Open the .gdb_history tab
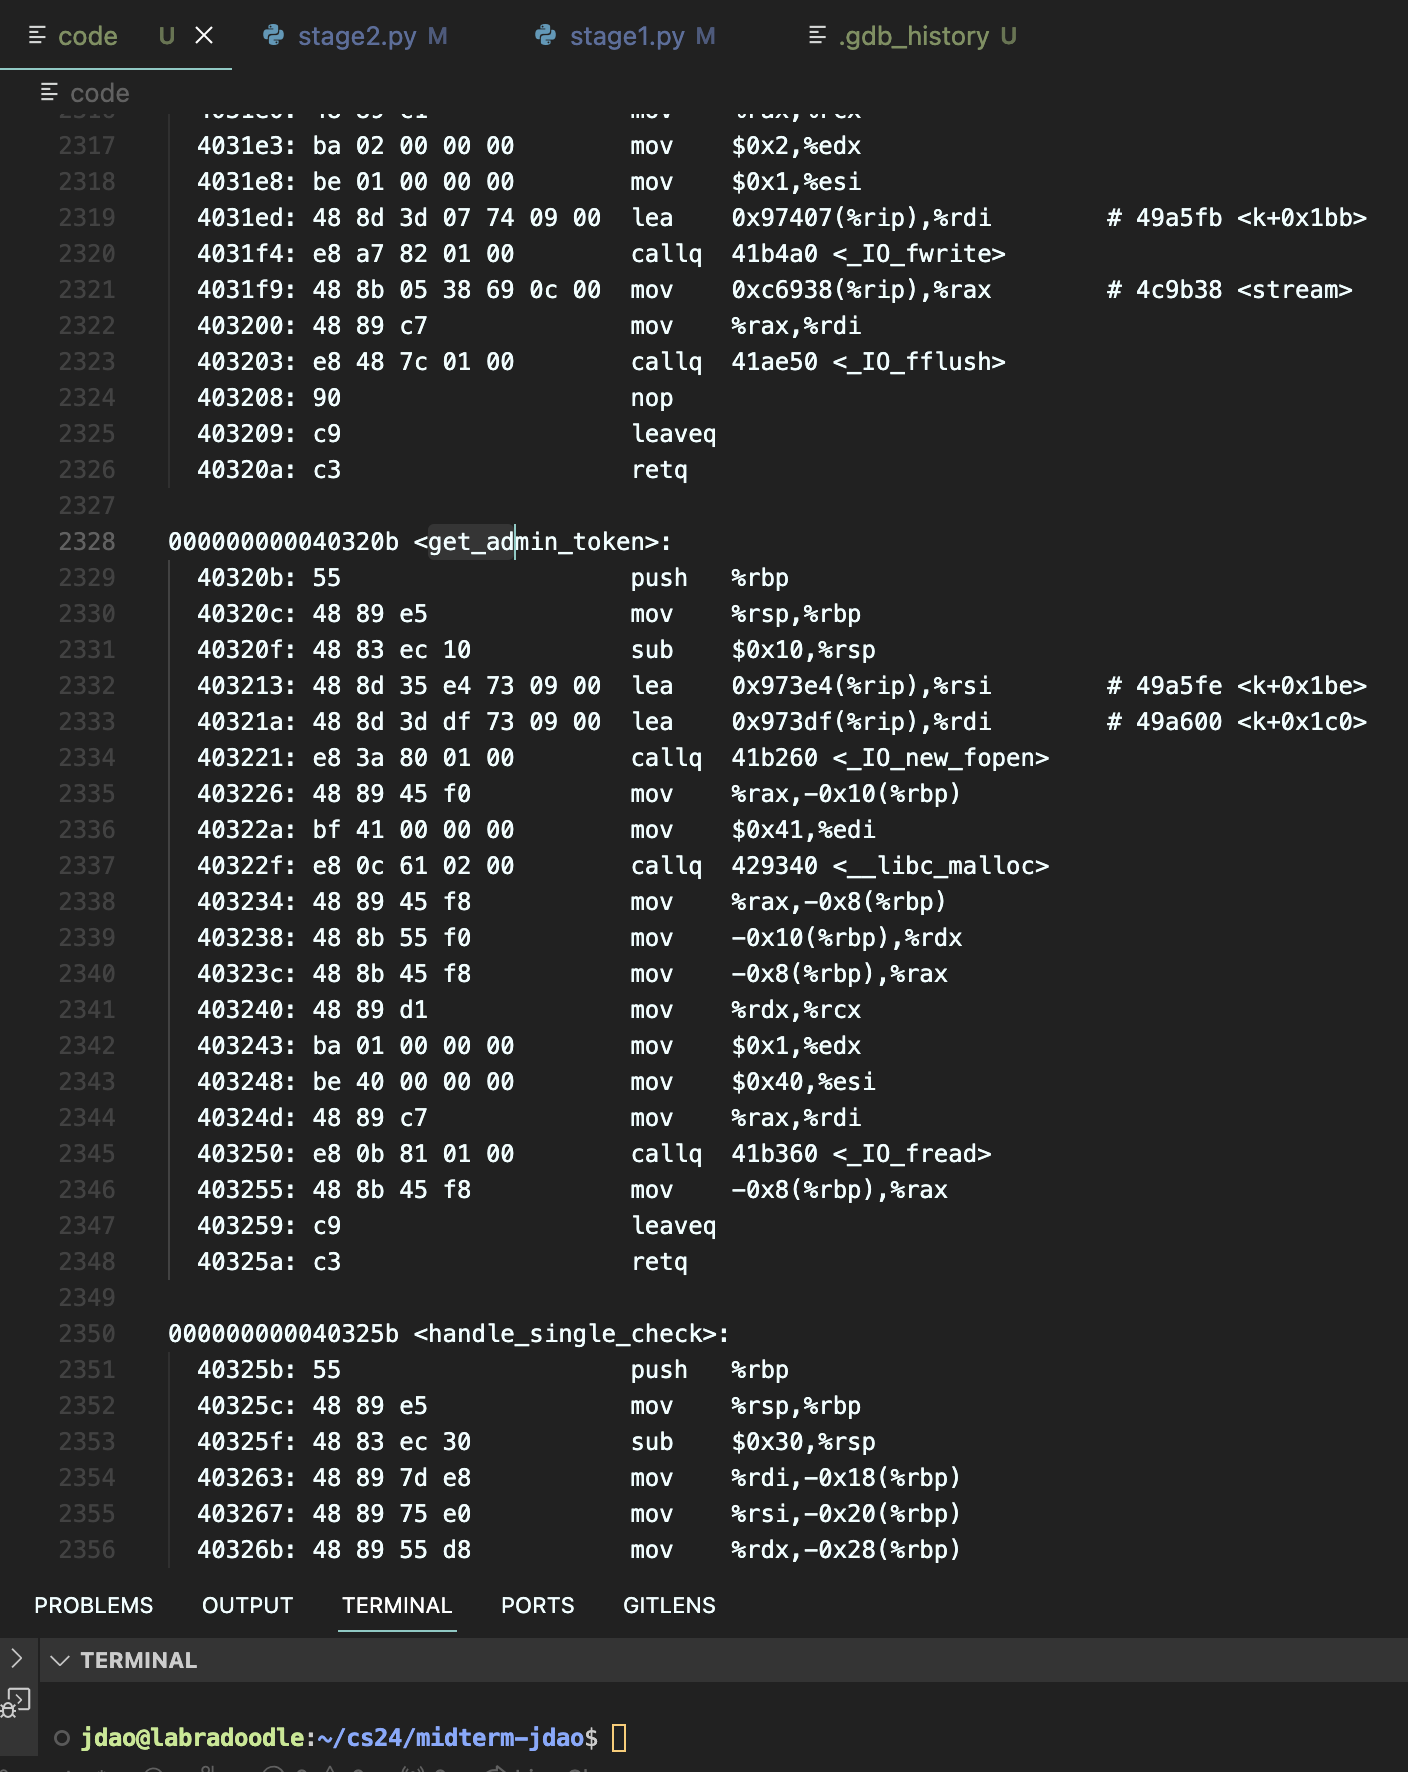The width and height of the screenshot is (1408, 1772). tap(914, 36)
